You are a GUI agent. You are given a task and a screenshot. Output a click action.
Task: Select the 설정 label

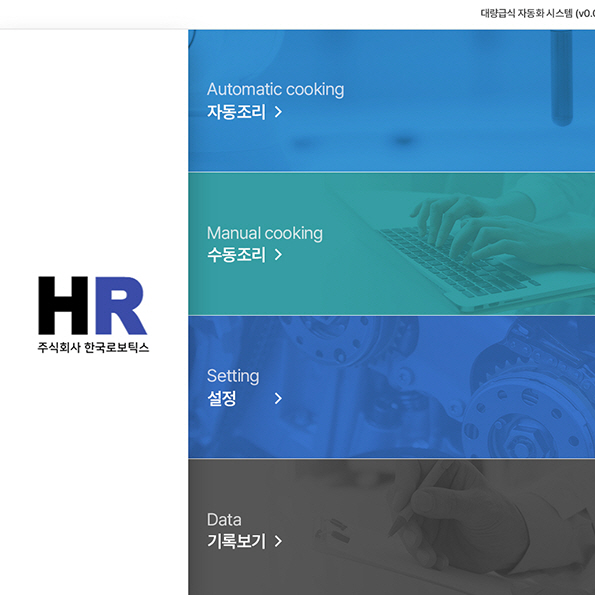pyautogui.click(x=222, y=398)
